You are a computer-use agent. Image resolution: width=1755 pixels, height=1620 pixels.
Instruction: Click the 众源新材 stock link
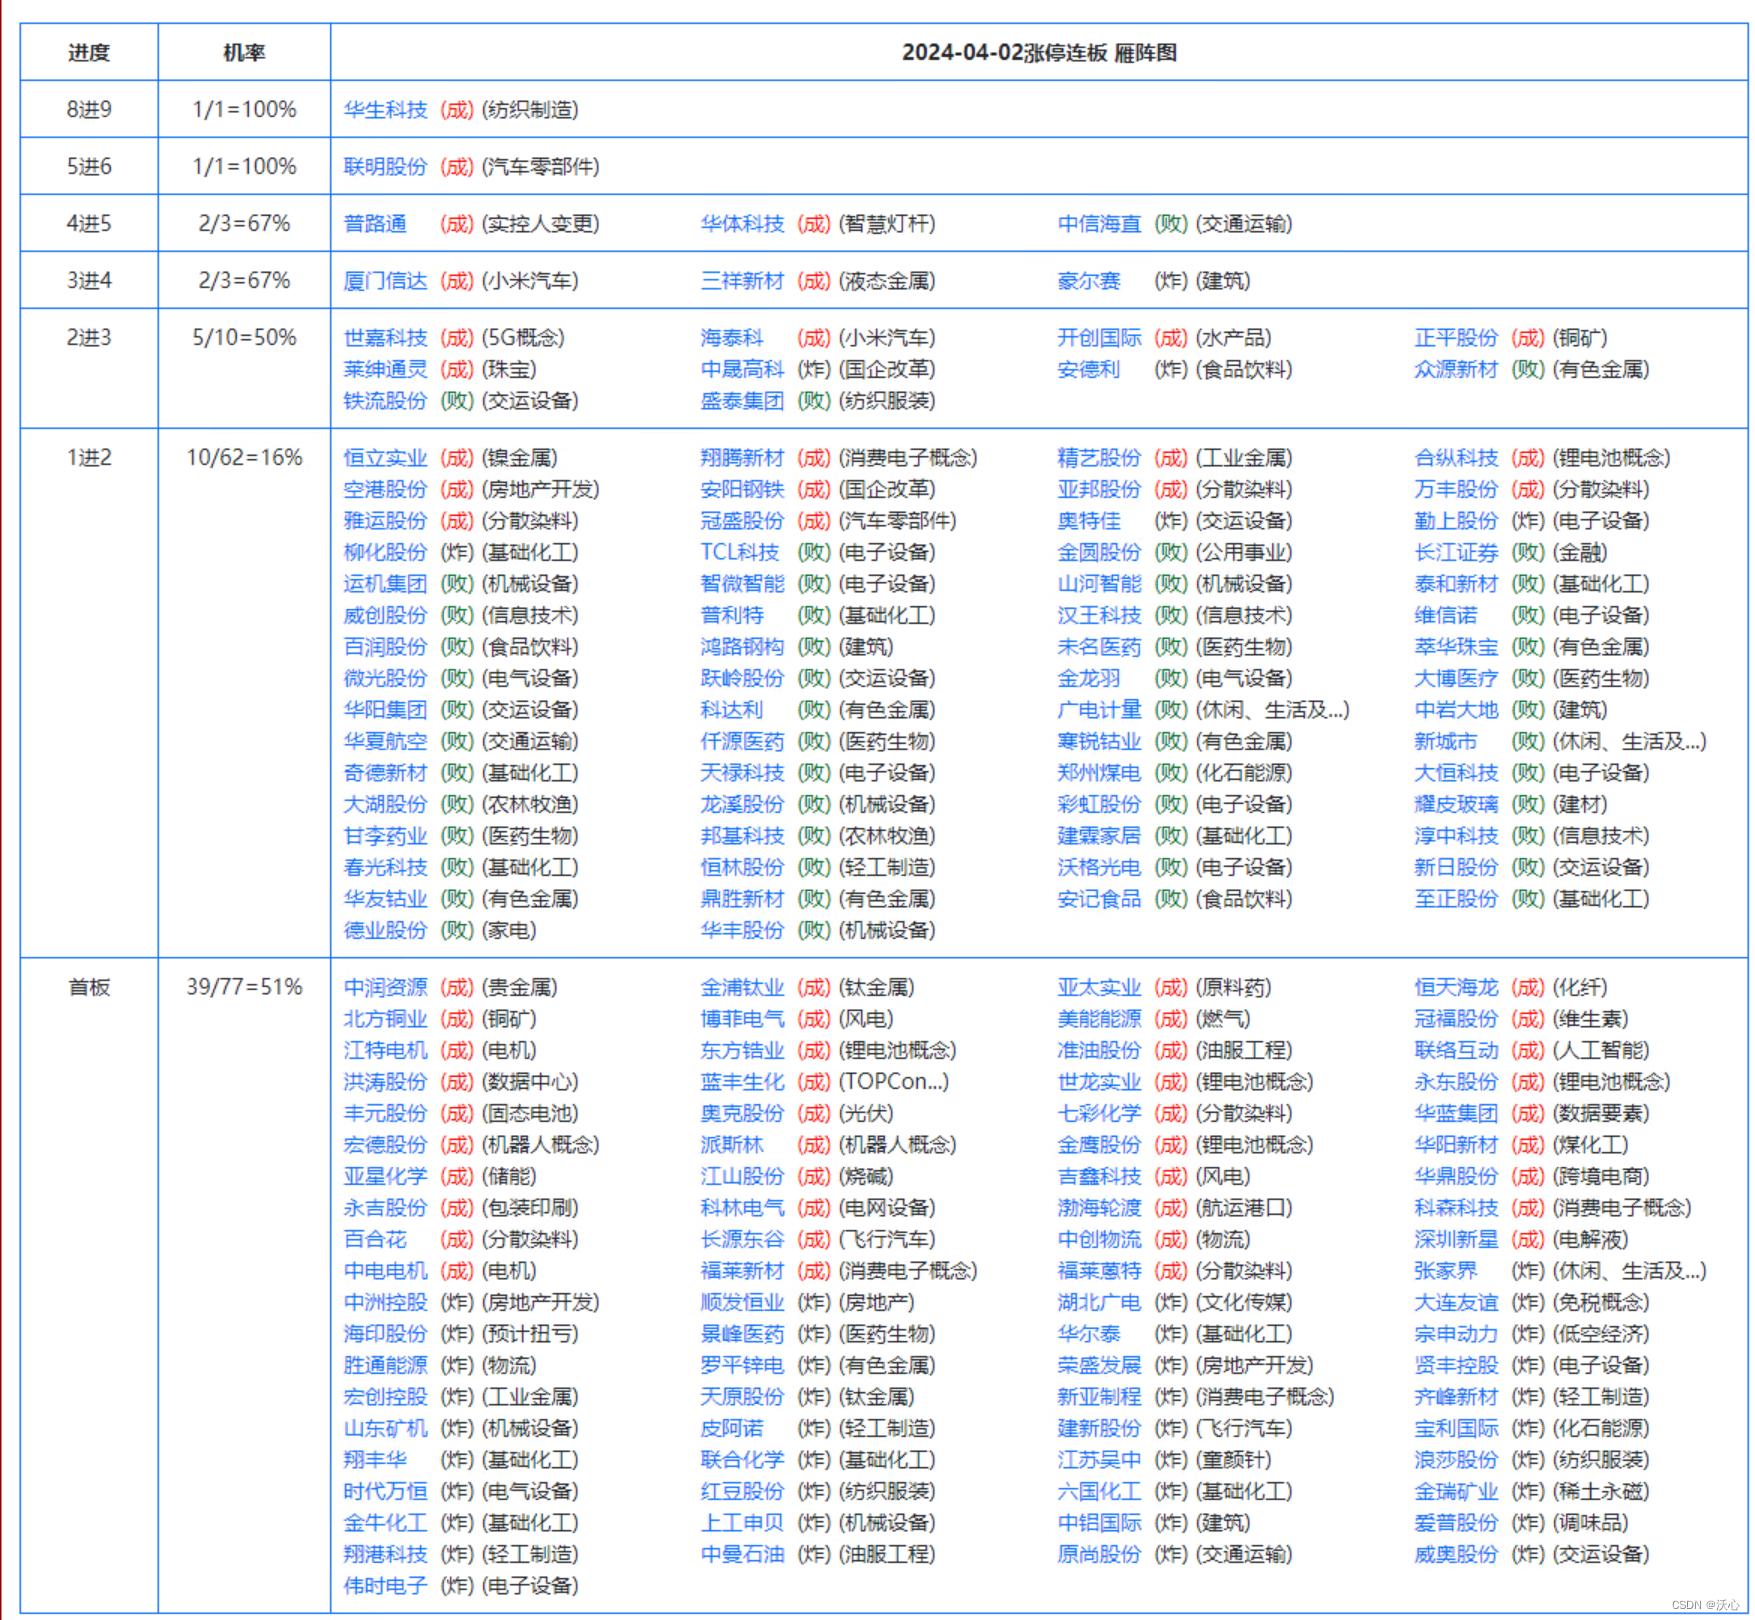1456,370
